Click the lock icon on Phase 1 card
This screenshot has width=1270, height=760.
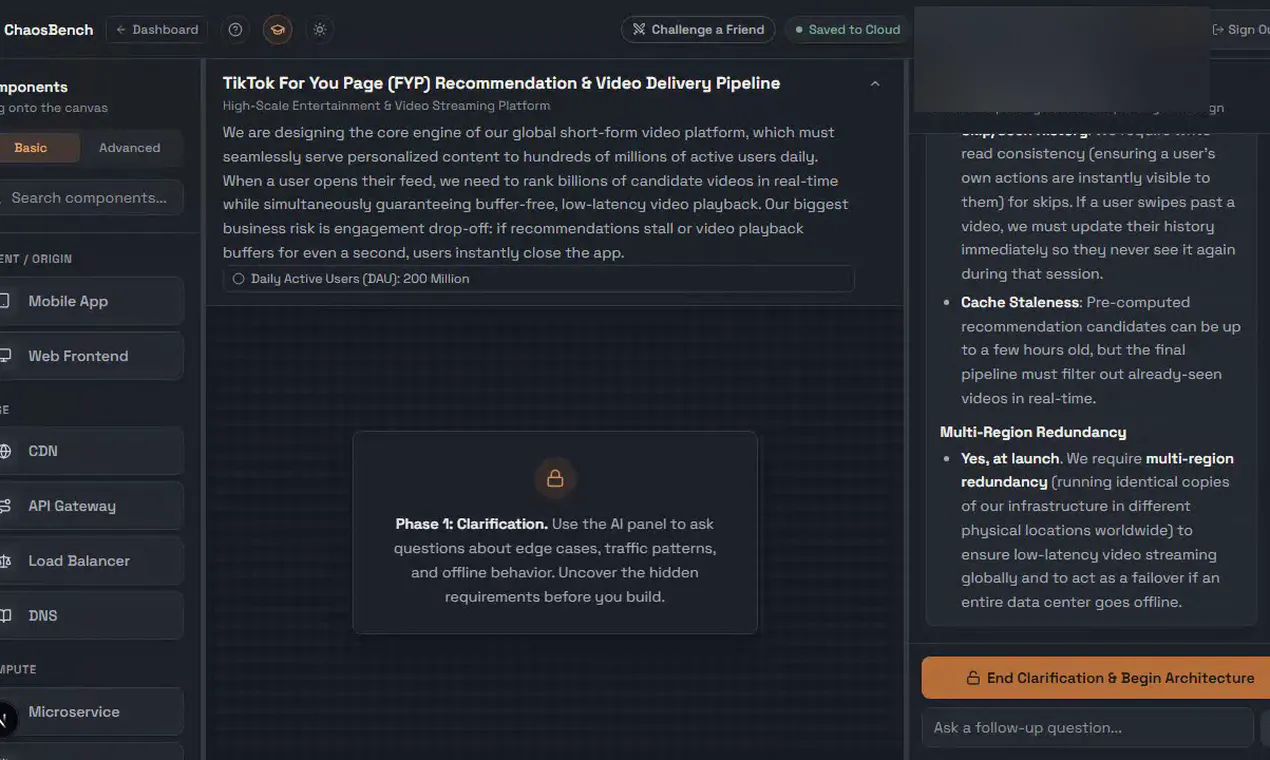click(555, 479)
